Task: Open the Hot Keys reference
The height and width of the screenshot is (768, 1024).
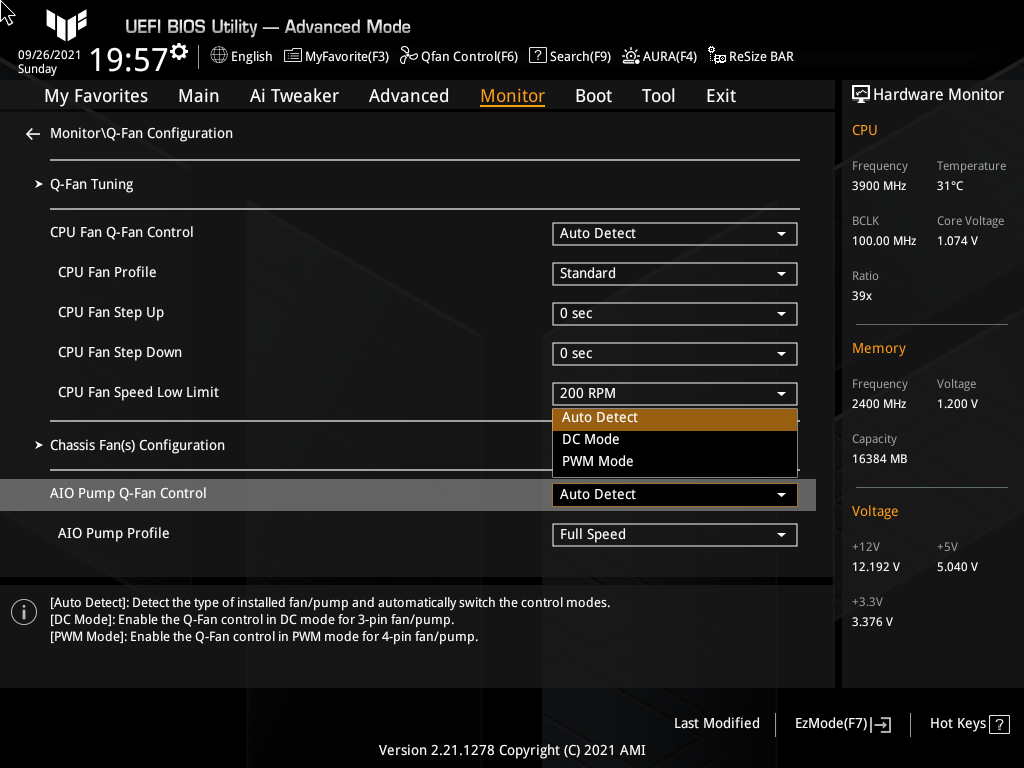Action: pos(968,723)
